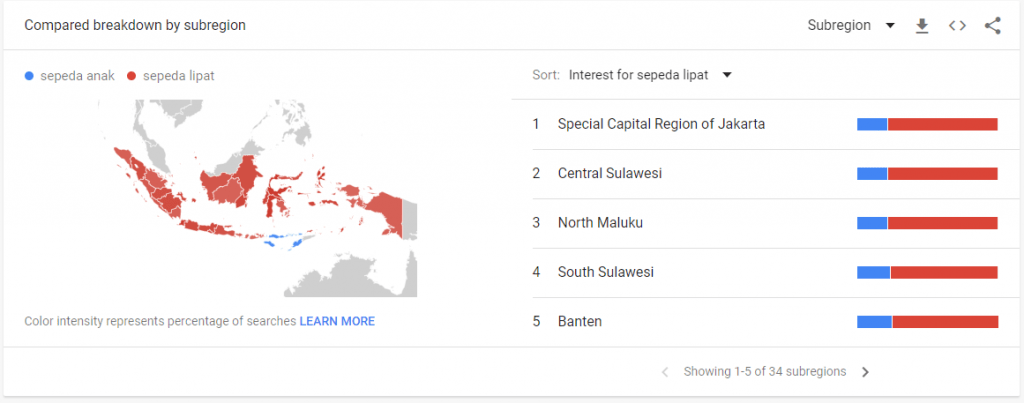Click the Banten comparison bar
1024x403 pixels.
click(927, 321)
